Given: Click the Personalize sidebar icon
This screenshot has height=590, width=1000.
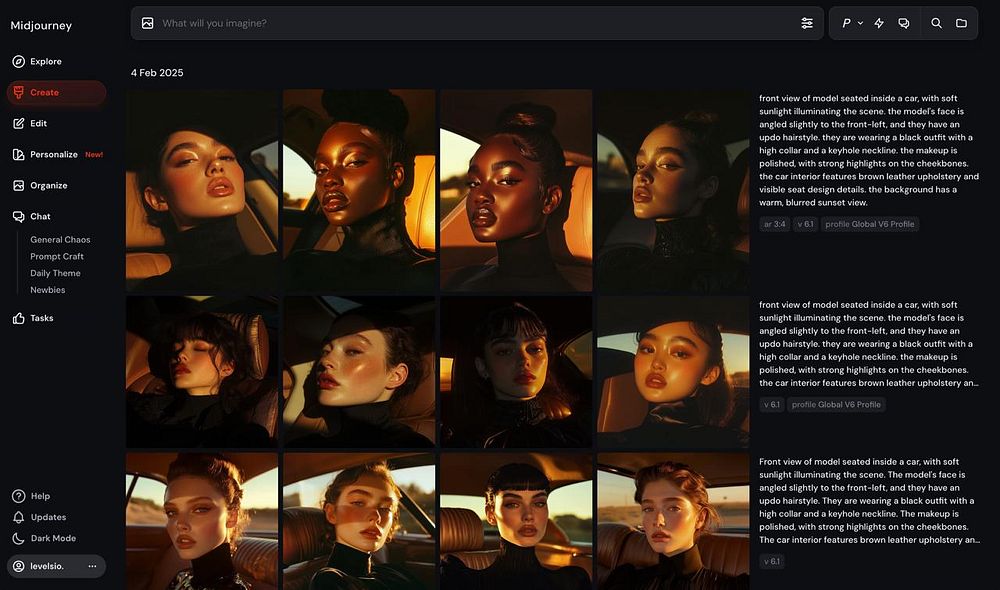Looking at the screenshot, I should point(18,154).
